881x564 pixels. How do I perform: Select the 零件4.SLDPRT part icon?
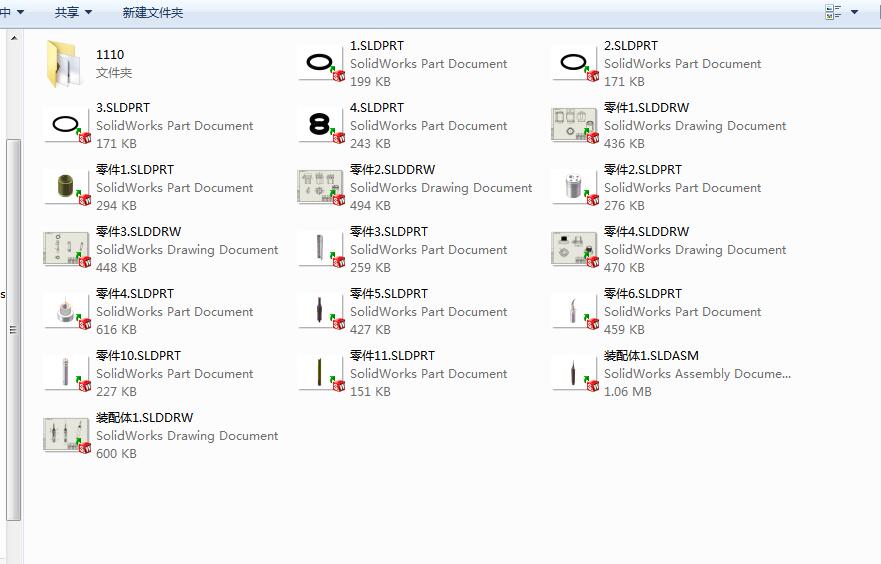pyautogui.click(x=67, y=311)
